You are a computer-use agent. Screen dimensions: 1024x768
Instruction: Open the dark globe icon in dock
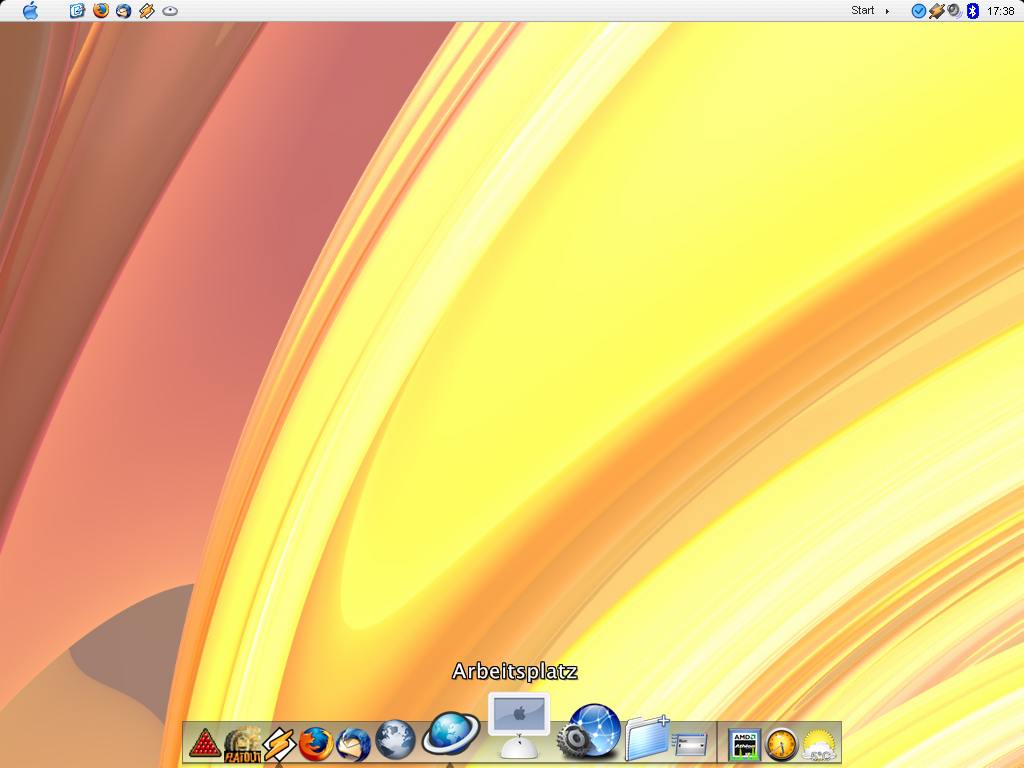395,741
